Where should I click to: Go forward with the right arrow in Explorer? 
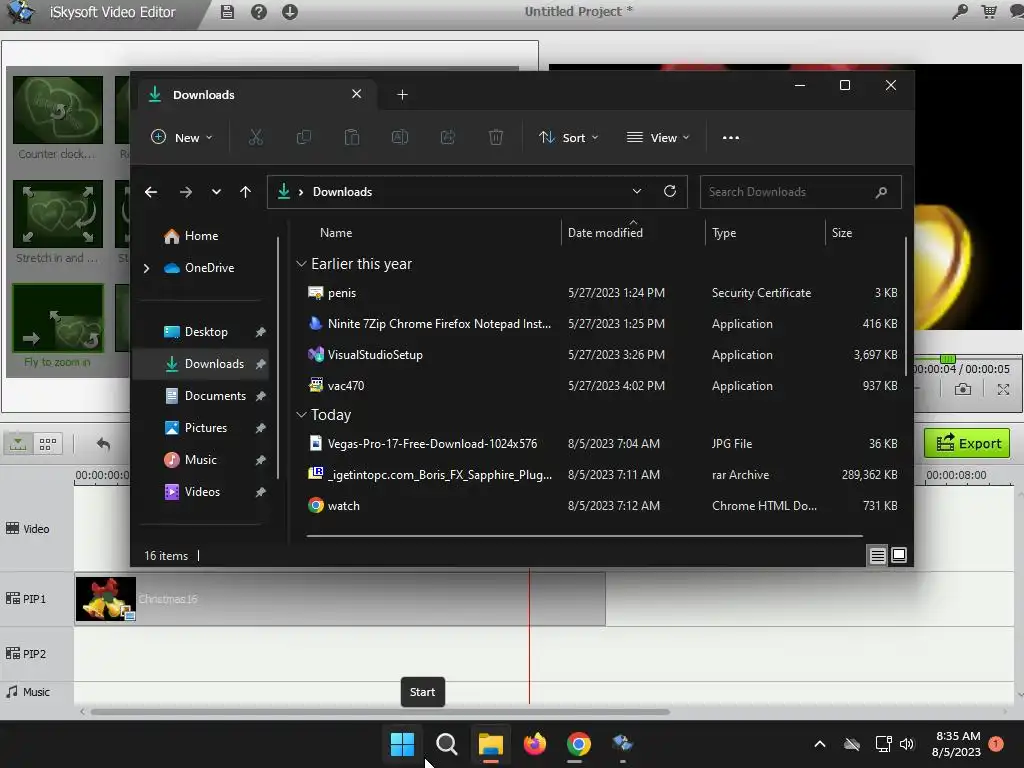(x=185, y=192)
